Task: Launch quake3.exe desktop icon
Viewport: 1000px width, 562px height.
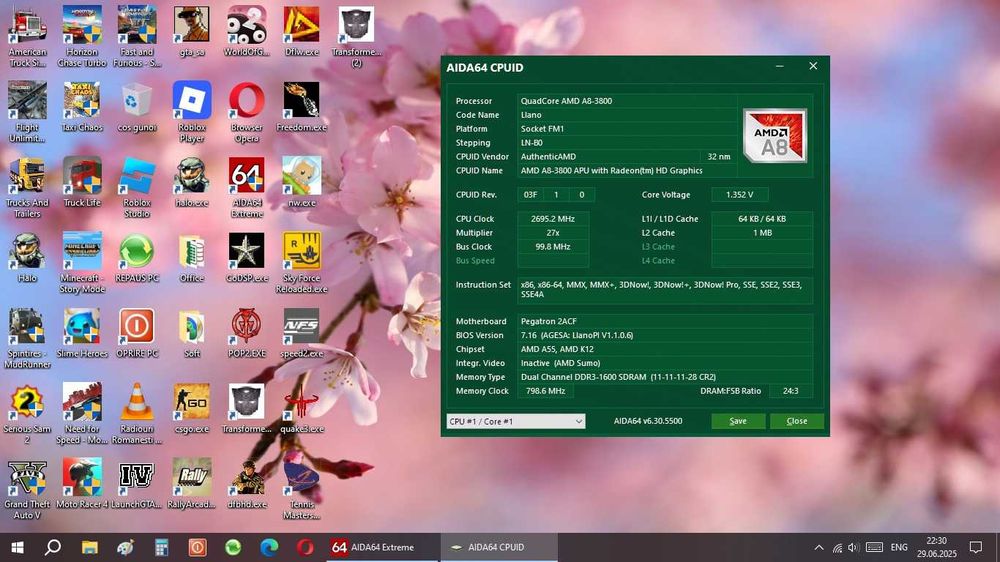Action: pyautogui.click(x=301, y=408)
